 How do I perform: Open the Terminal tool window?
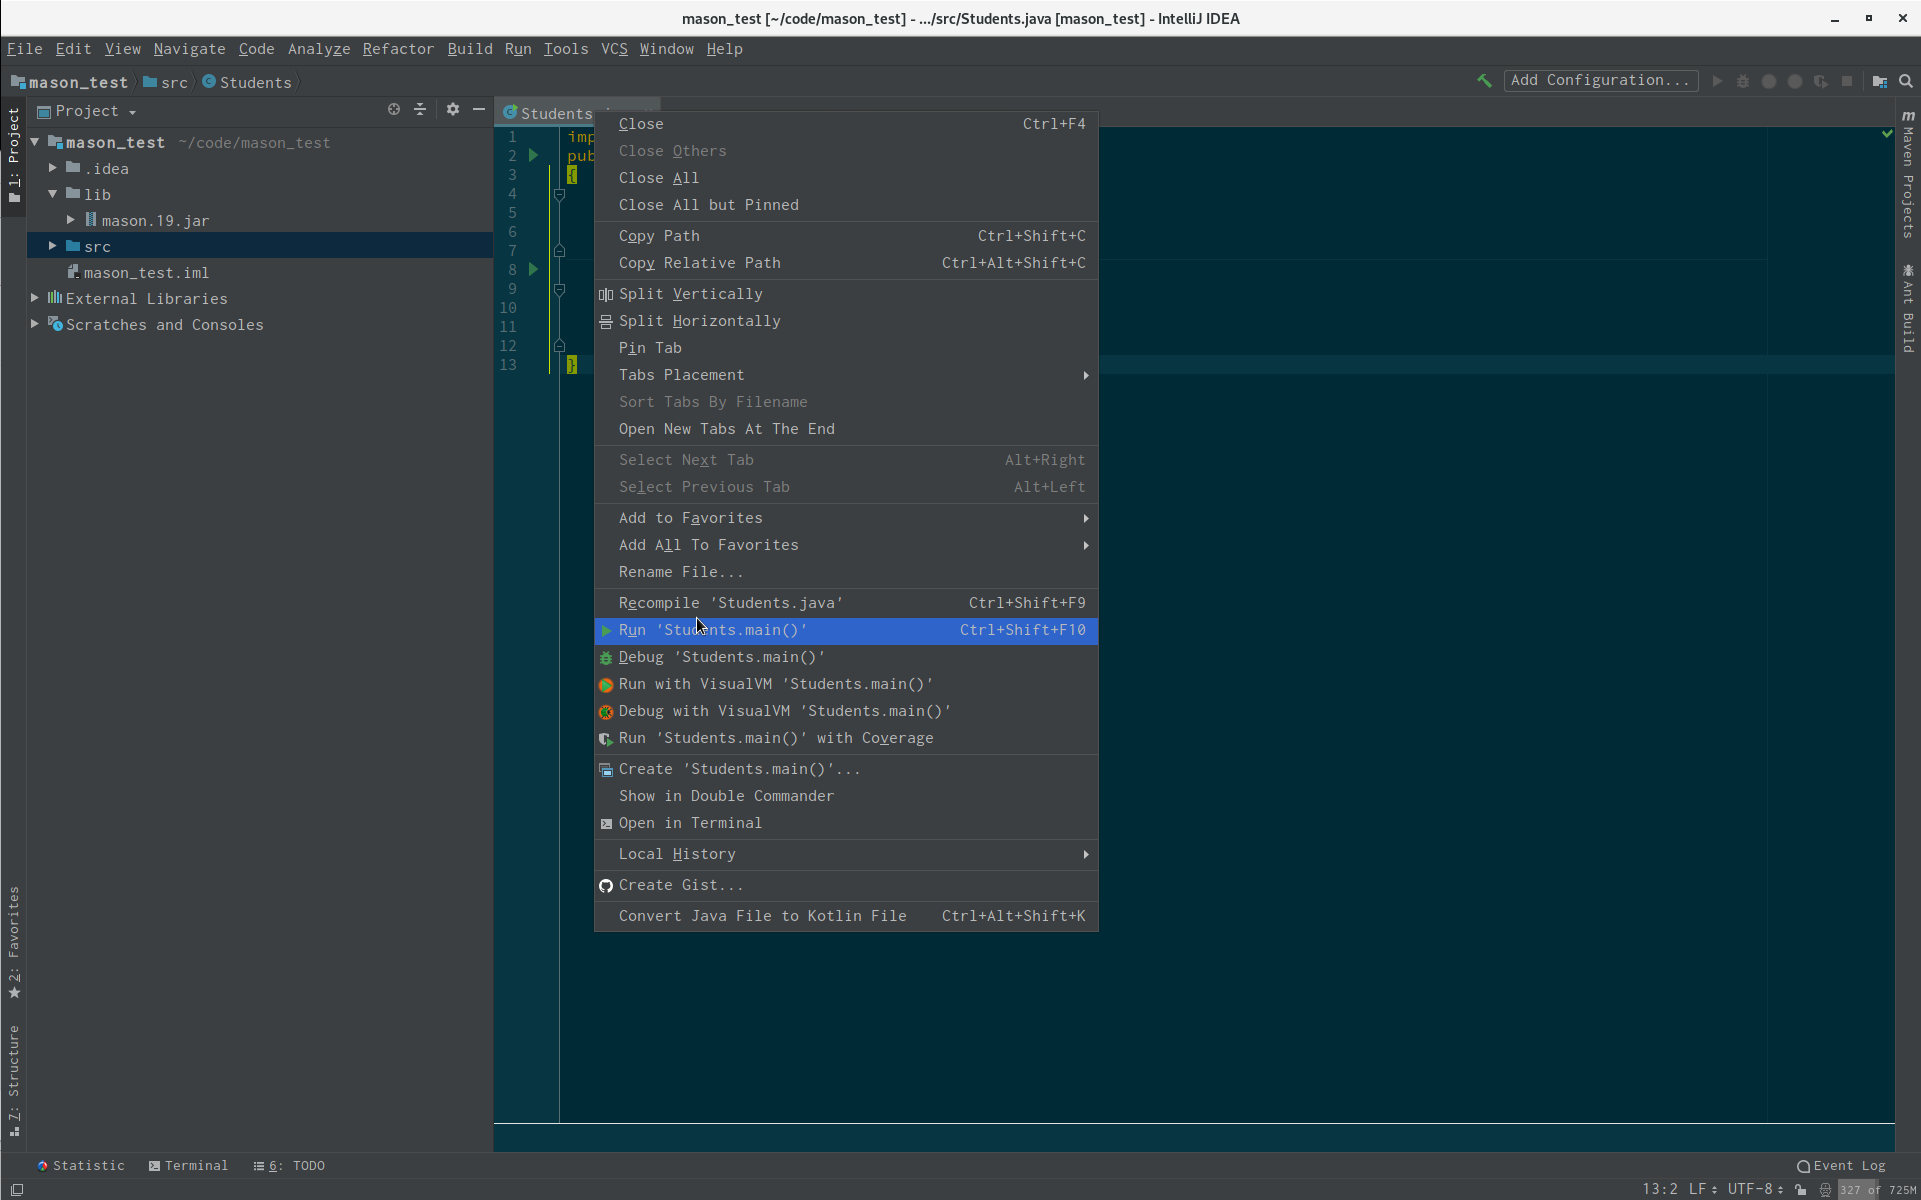click(x=188, y=1166)
